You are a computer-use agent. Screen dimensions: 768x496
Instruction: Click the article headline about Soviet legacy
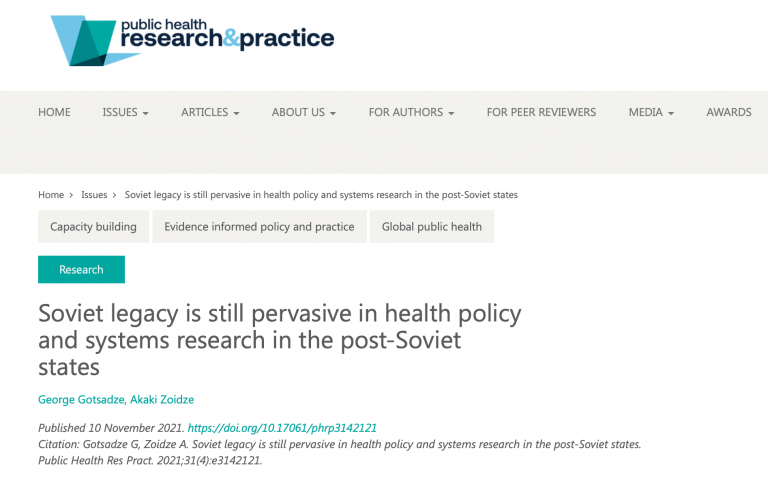coord(280,340)
